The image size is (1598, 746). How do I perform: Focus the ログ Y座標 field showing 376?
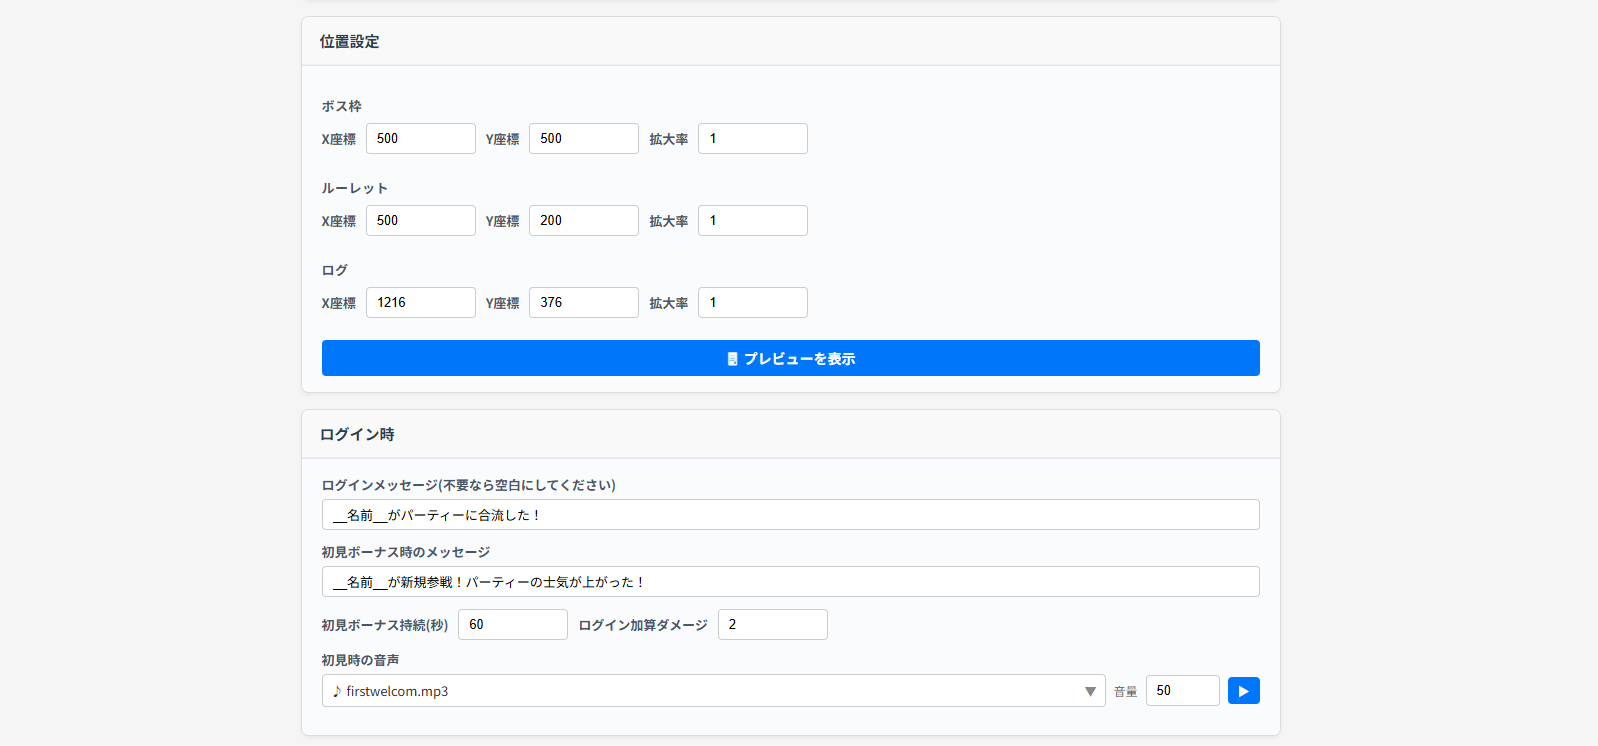pyautogui.click(x=583, y=303)
